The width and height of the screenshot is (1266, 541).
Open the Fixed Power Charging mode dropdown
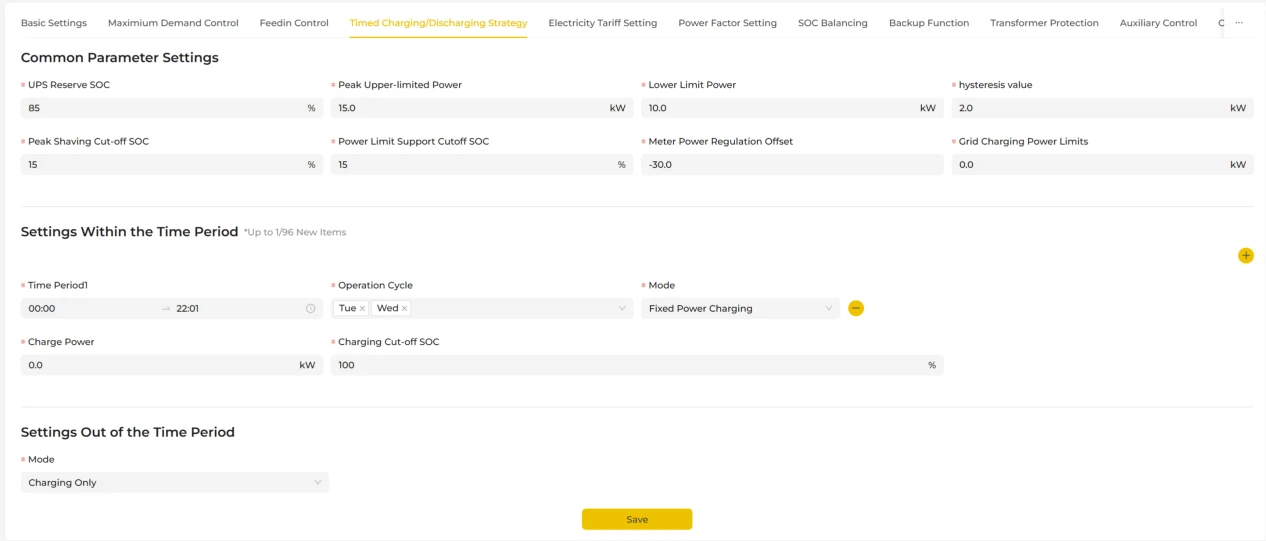pos(740,308)
